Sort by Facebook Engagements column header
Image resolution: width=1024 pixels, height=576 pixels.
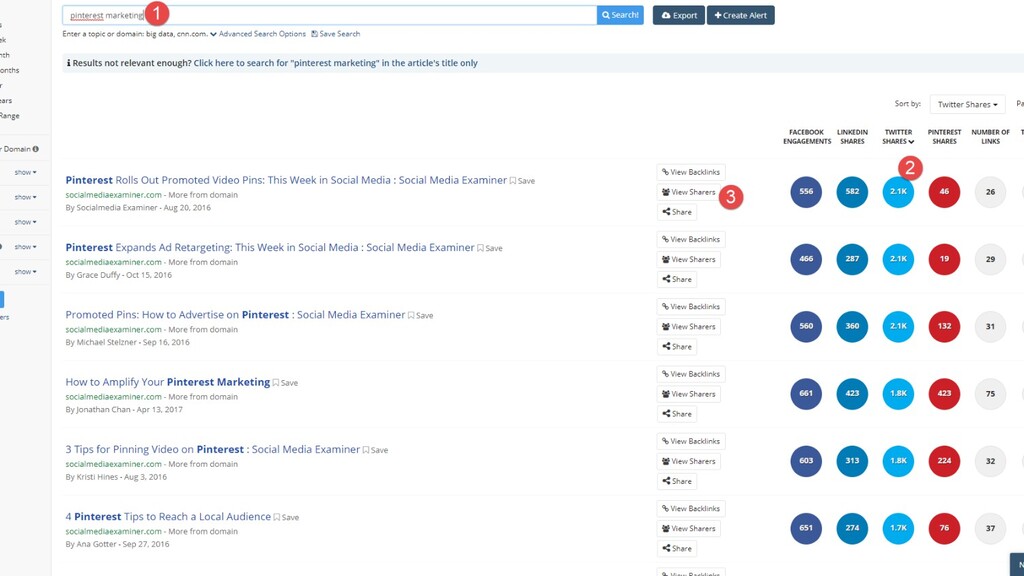[x=807, y=136]
